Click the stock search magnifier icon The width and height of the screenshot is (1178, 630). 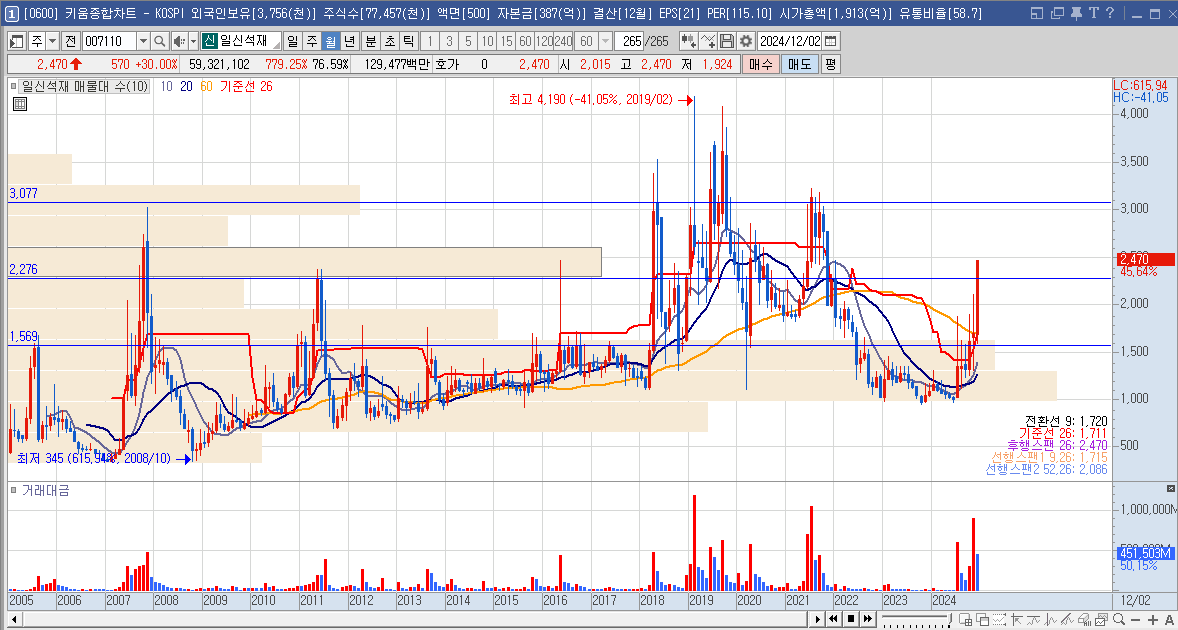pyautogui.click(x=160, y=41)
